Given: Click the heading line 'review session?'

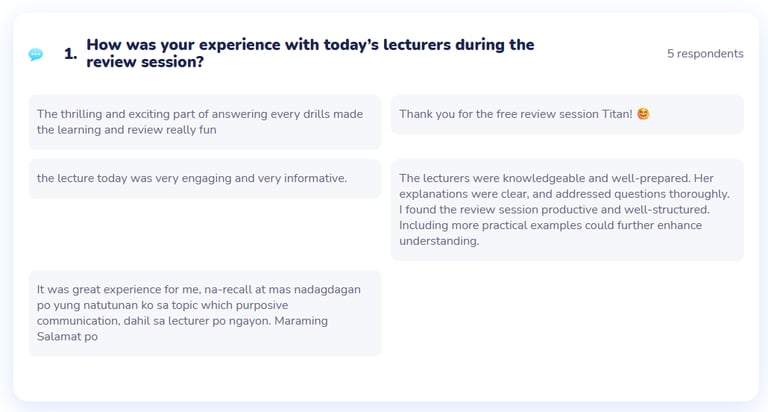Looking at the screenshot, I should [145, 62].
